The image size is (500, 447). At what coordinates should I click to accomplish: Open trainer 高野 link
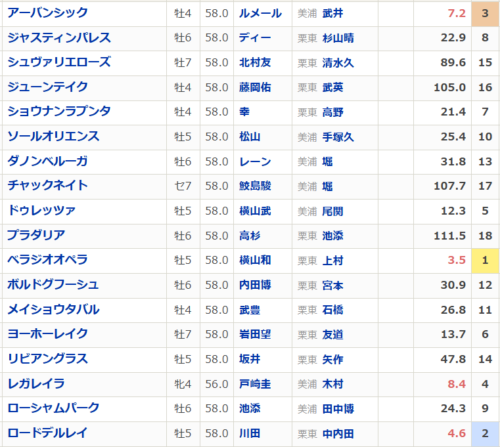tap(333, 112)
